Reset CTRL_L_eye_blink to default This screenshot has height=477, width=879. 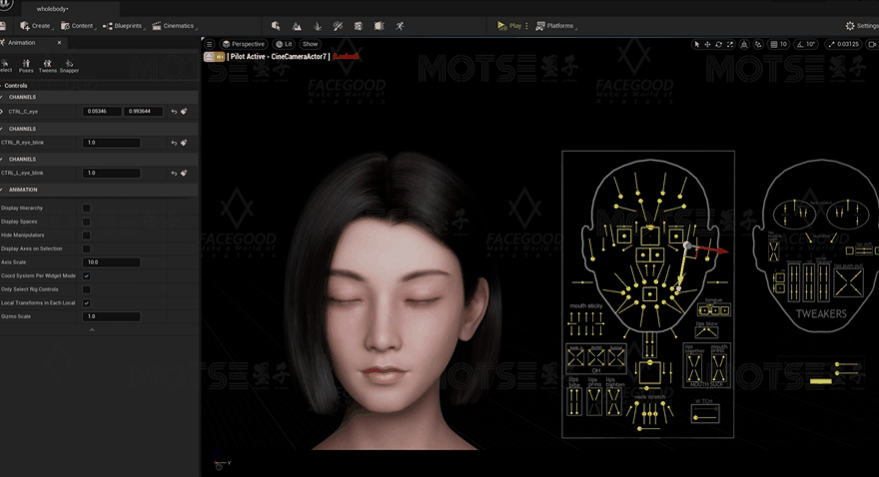pyautogui.click(x=174, y=173)
